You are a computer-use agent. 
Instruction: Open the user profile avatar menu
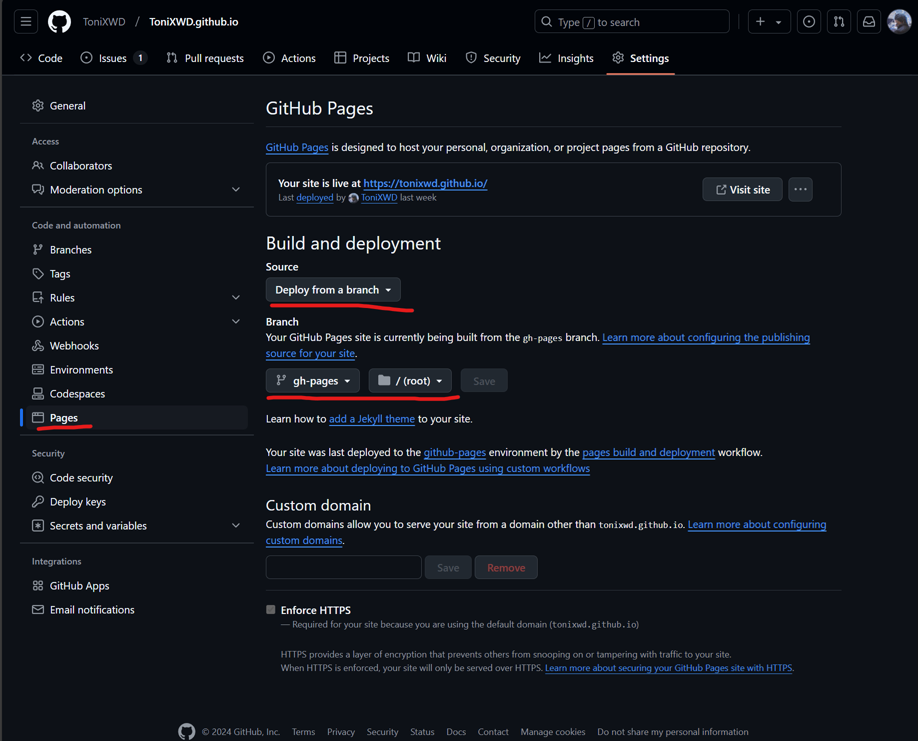coord(899,22)
